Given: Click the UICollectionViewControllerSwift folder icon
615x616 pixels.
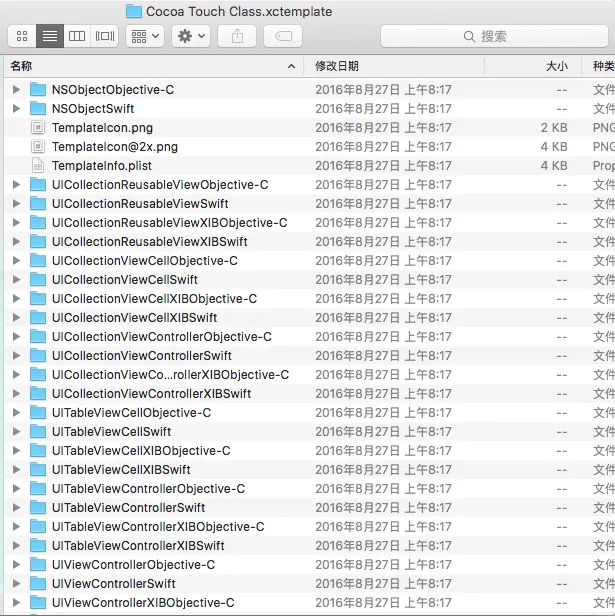Looking at the screenshot, I should click(38, 356).
